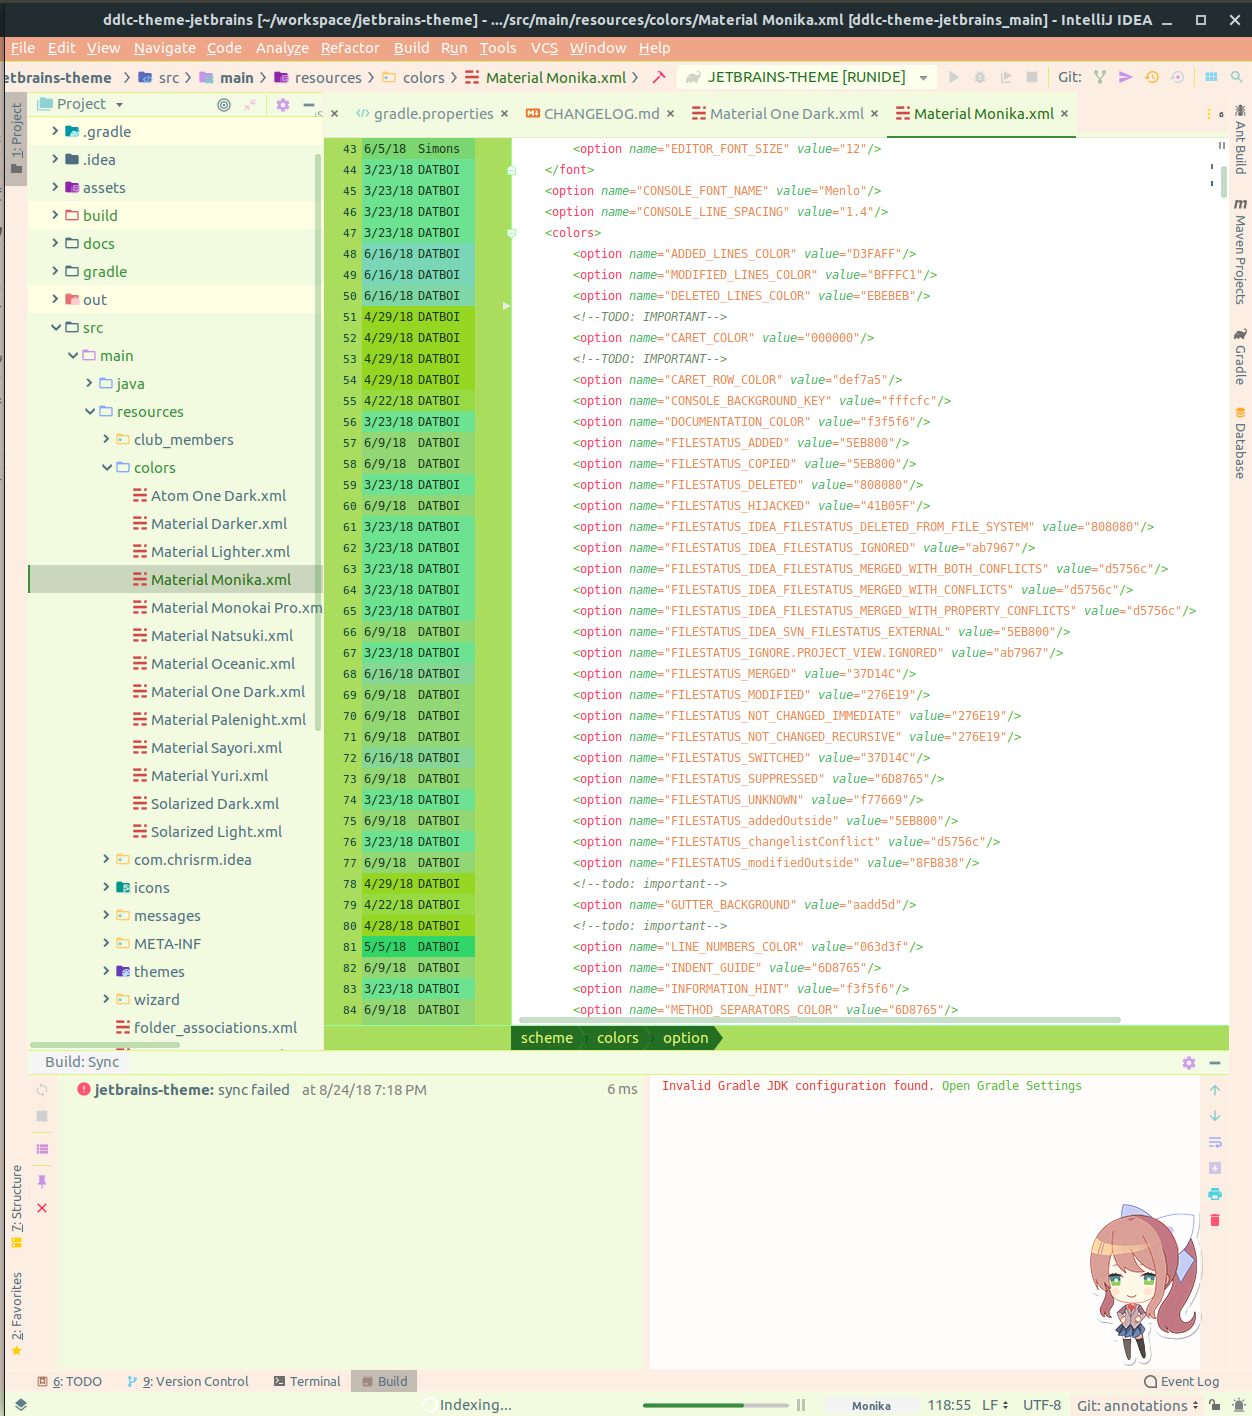Image resolution: width=1252 pixels, height=1416 pixels.
Task: Toggle scroll-to-end in build output
Action: [1214, 1167]
